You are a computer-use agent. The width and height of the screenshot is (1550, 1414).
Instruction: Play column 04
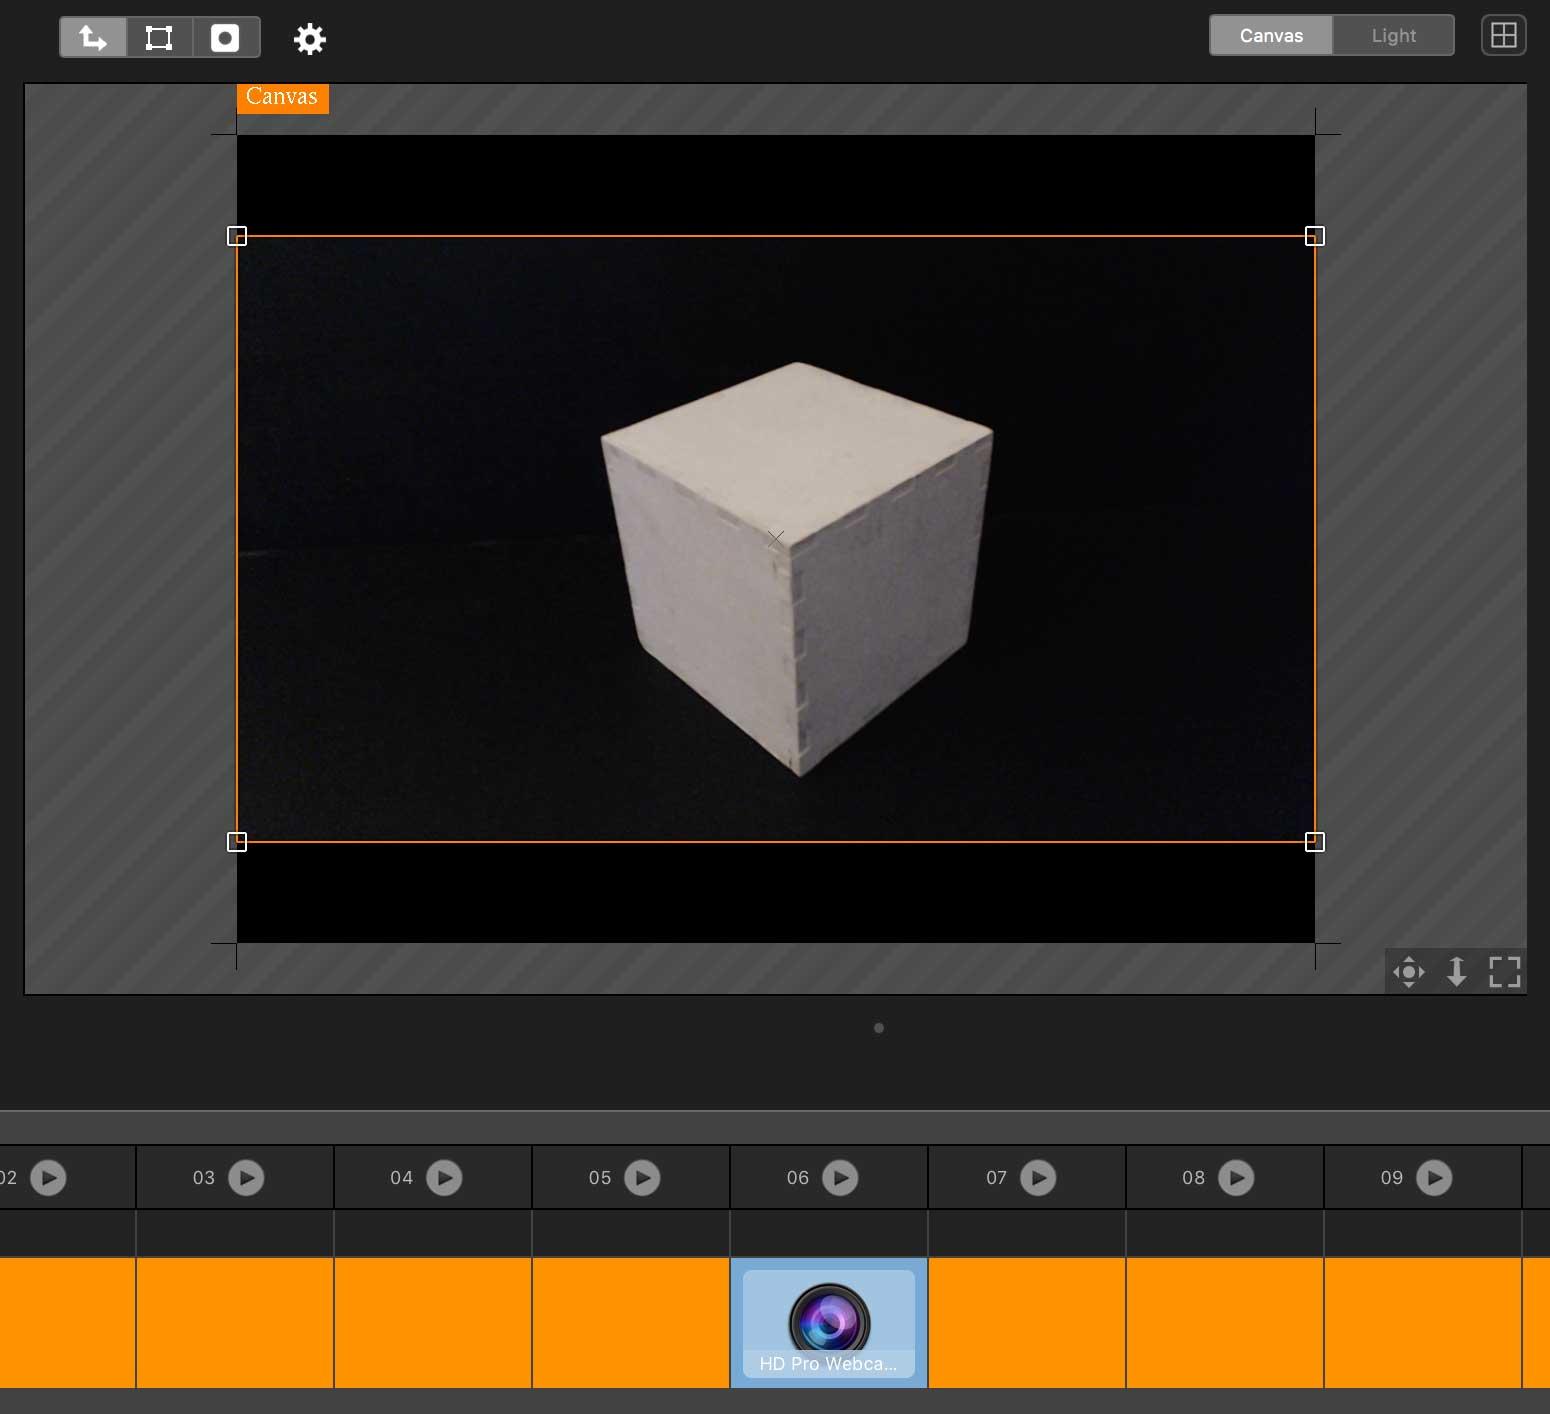pyautogui.click(x=444, y=1178)
